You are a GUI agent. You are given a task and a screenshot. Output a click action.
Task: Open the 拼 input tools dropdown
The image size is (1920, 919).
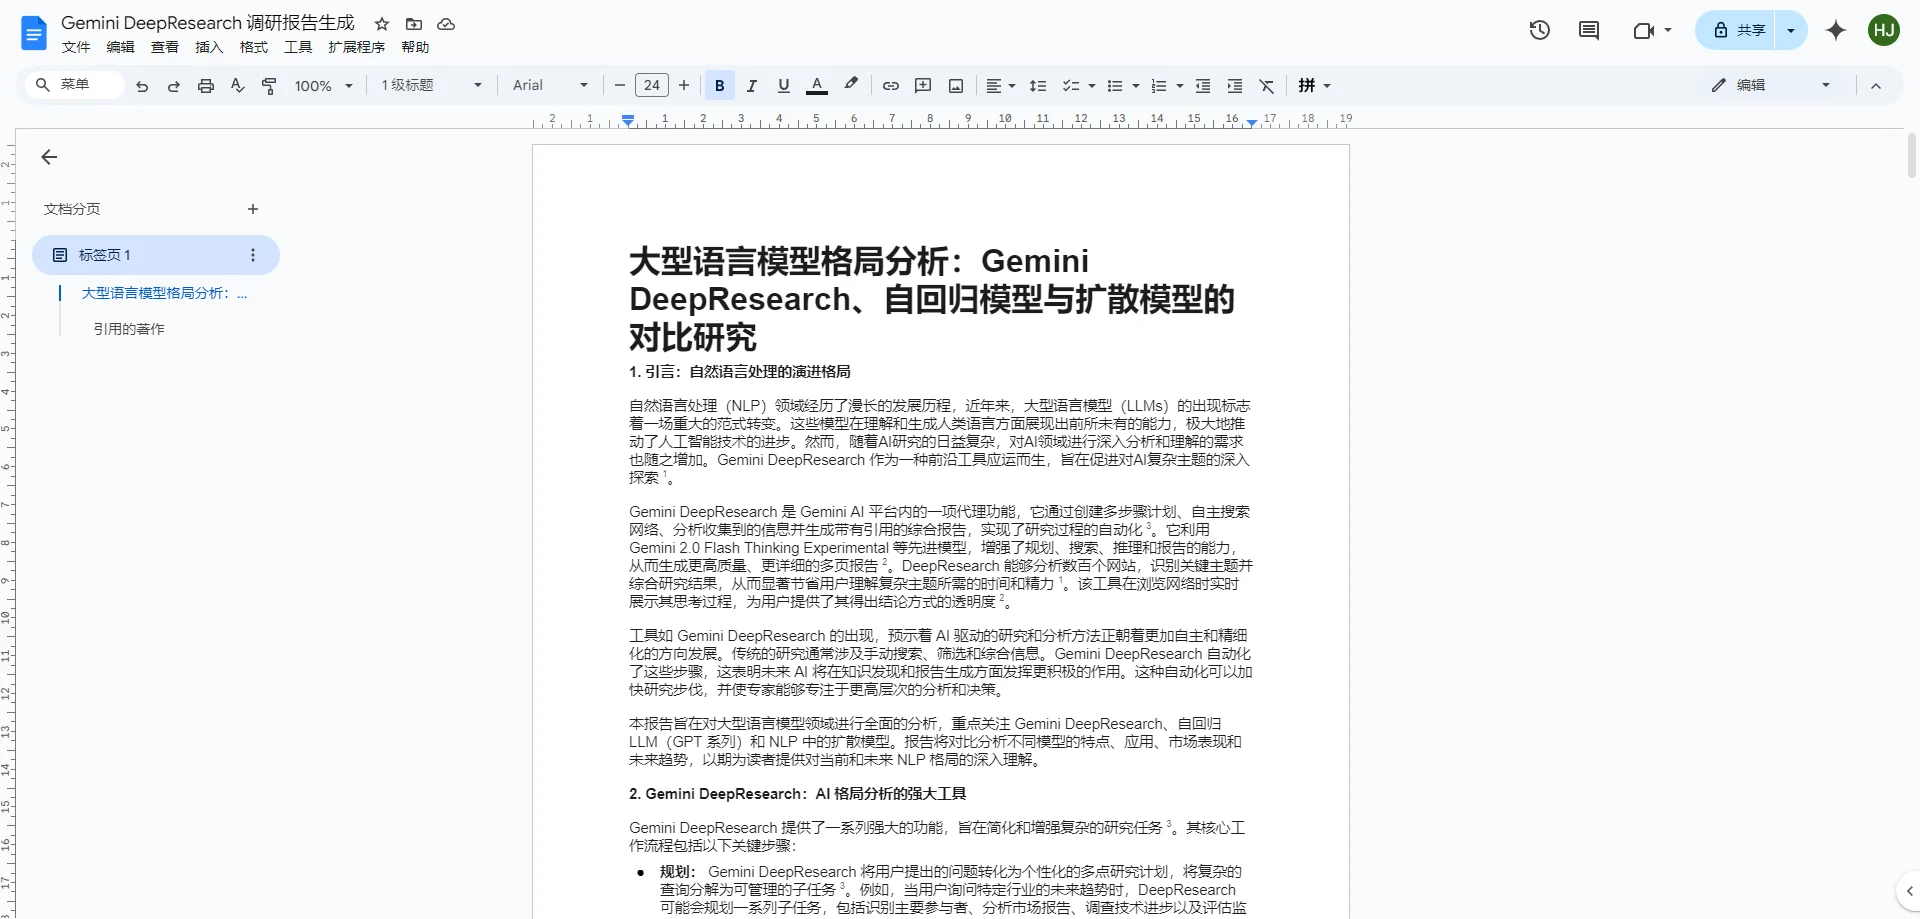pyautogui.click(x=1315, y=86)
